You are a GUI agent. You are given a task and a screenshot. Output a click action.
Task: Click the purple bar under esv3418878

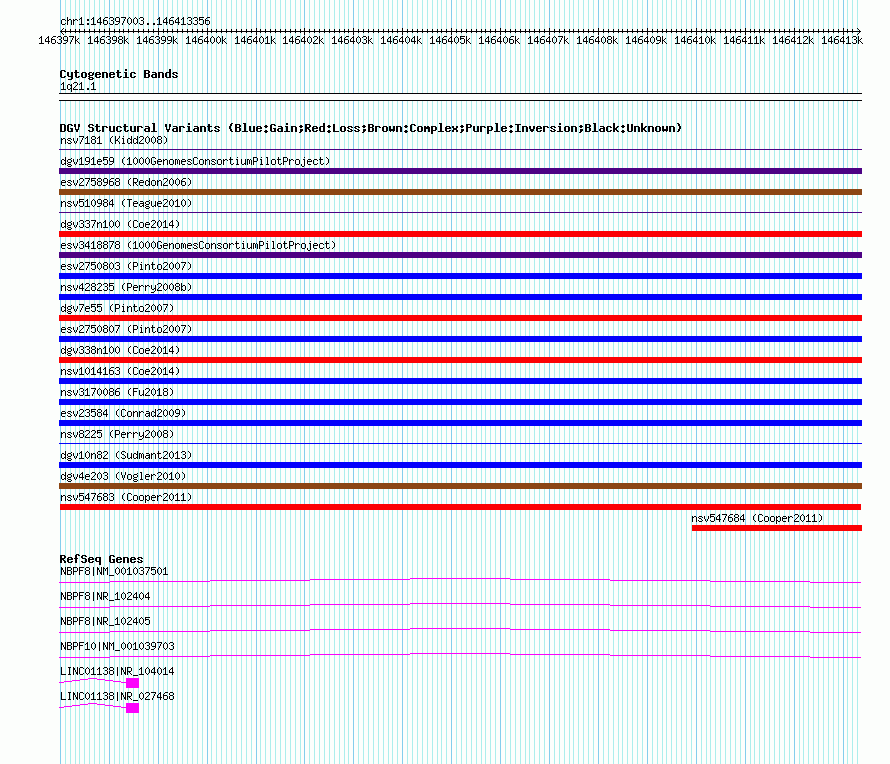[460, 255]
